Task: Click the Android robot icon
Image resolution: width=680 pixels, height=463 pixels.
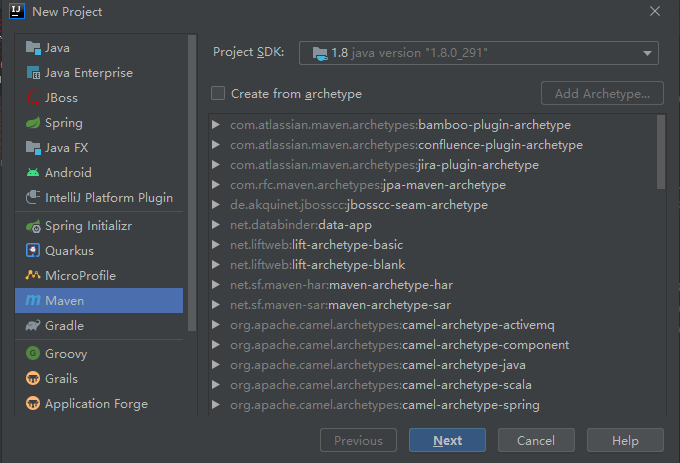Action: click(x=33, y=173)
